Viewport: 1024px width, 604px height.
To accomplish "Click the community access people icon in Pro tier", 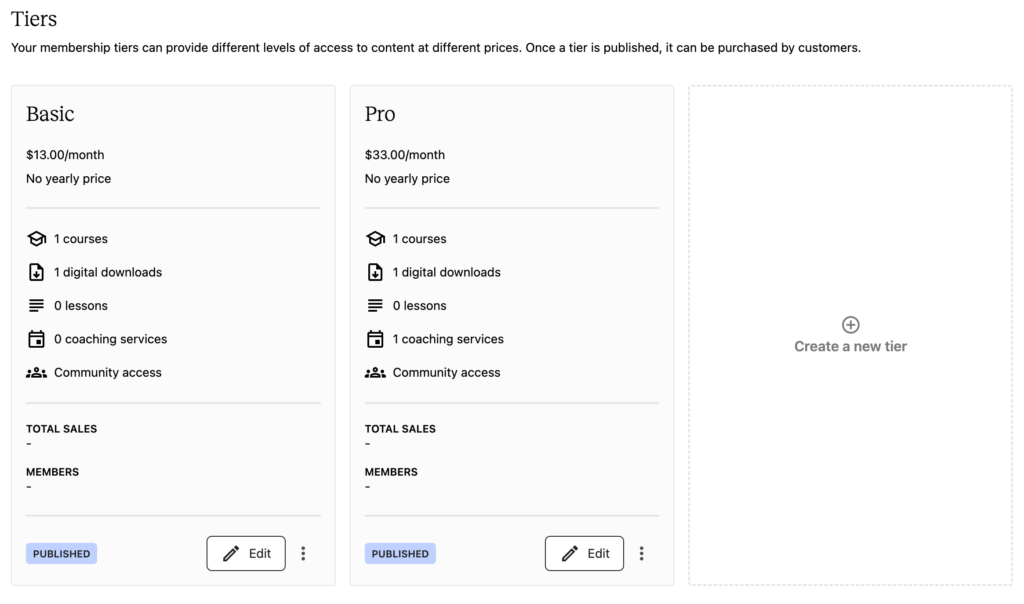I will pos(376,373).
